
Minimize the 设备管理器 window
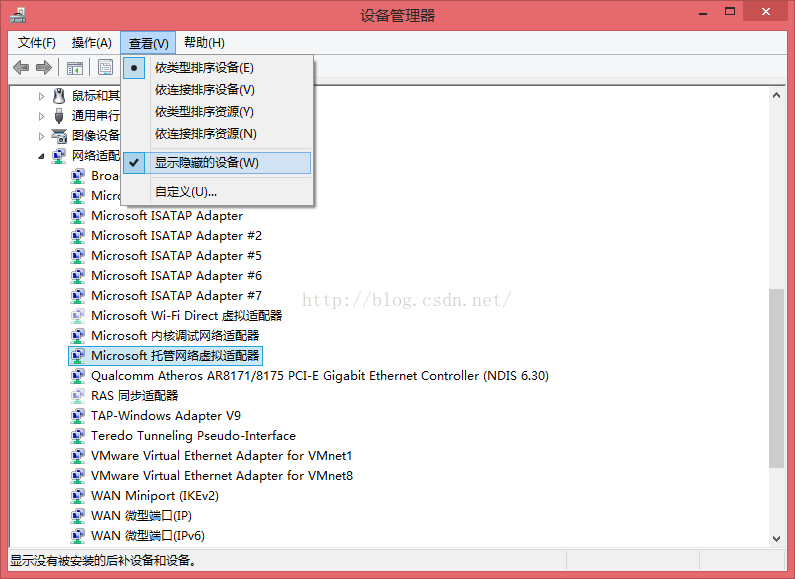coord(703,12)
